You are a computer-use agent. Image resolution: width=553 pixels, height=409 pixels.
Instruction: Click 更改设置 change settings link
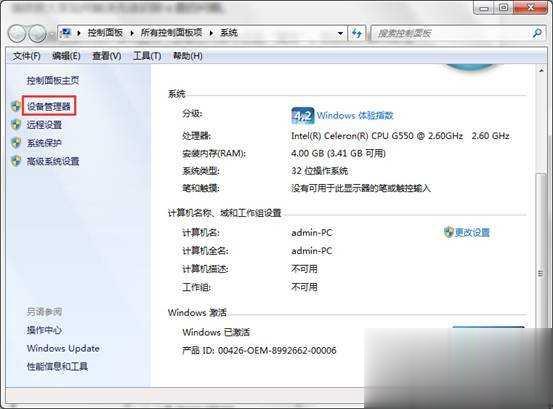(472, 232)
